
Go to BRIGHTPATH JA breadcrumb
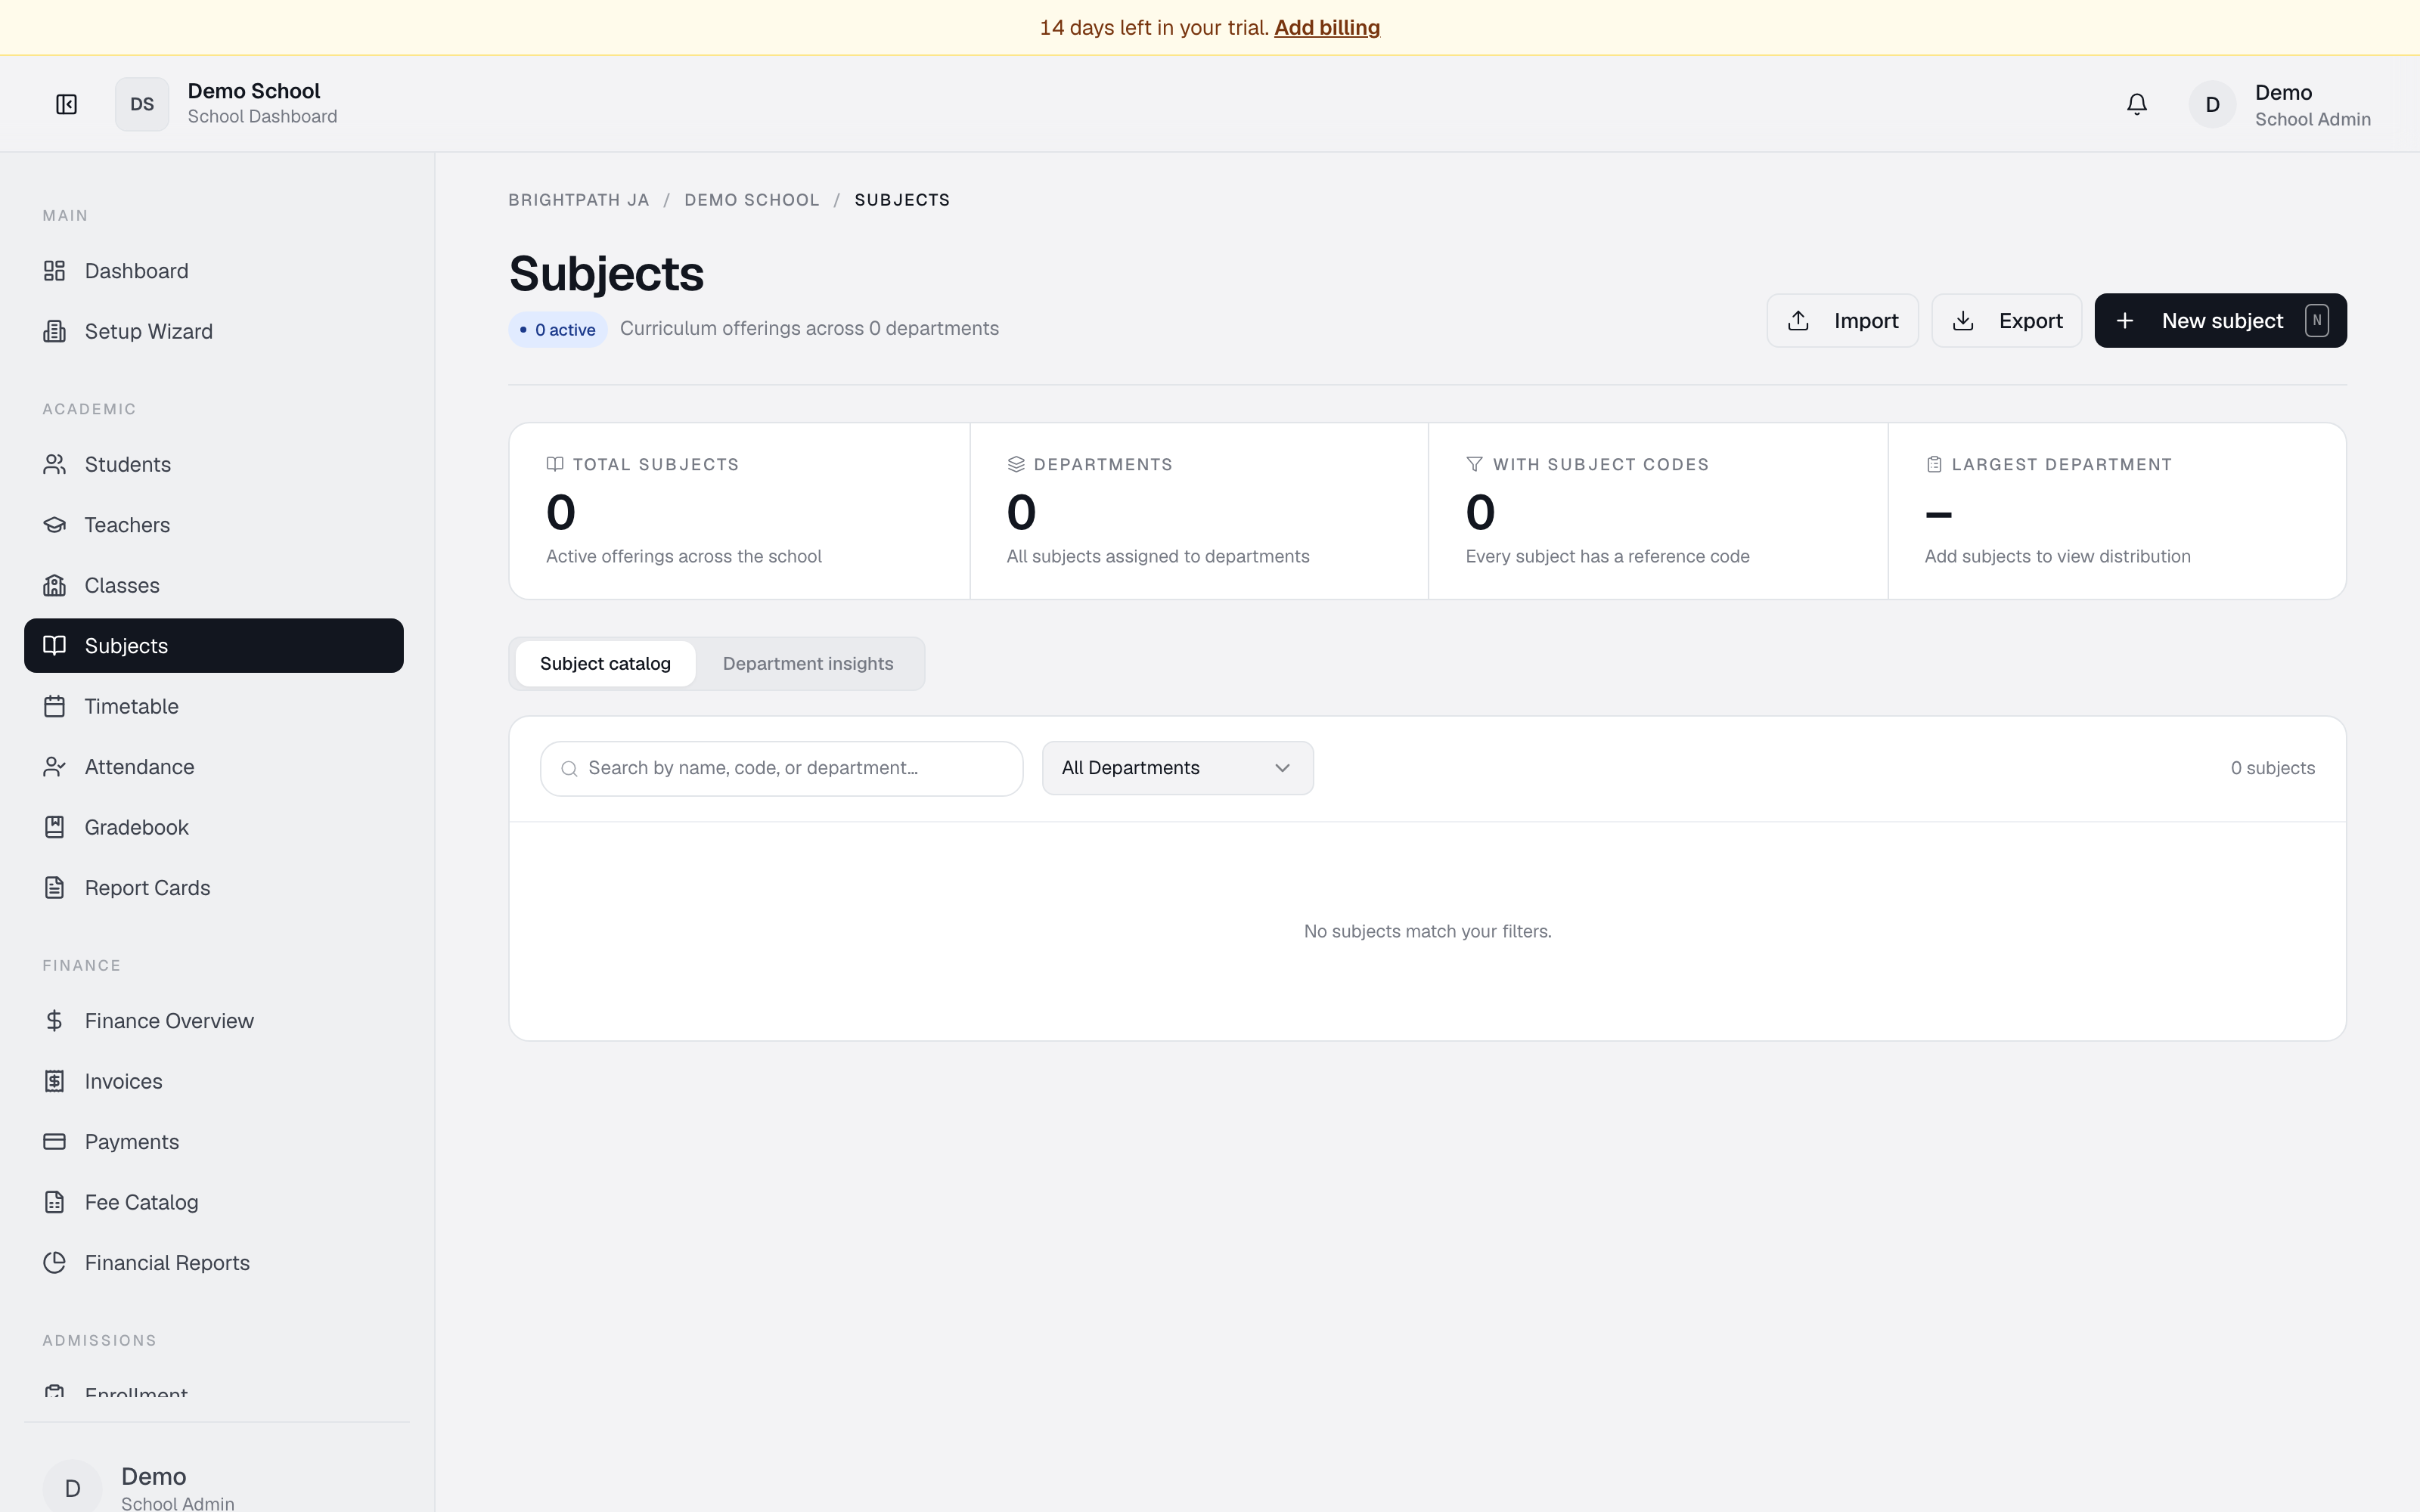(579, 200)
